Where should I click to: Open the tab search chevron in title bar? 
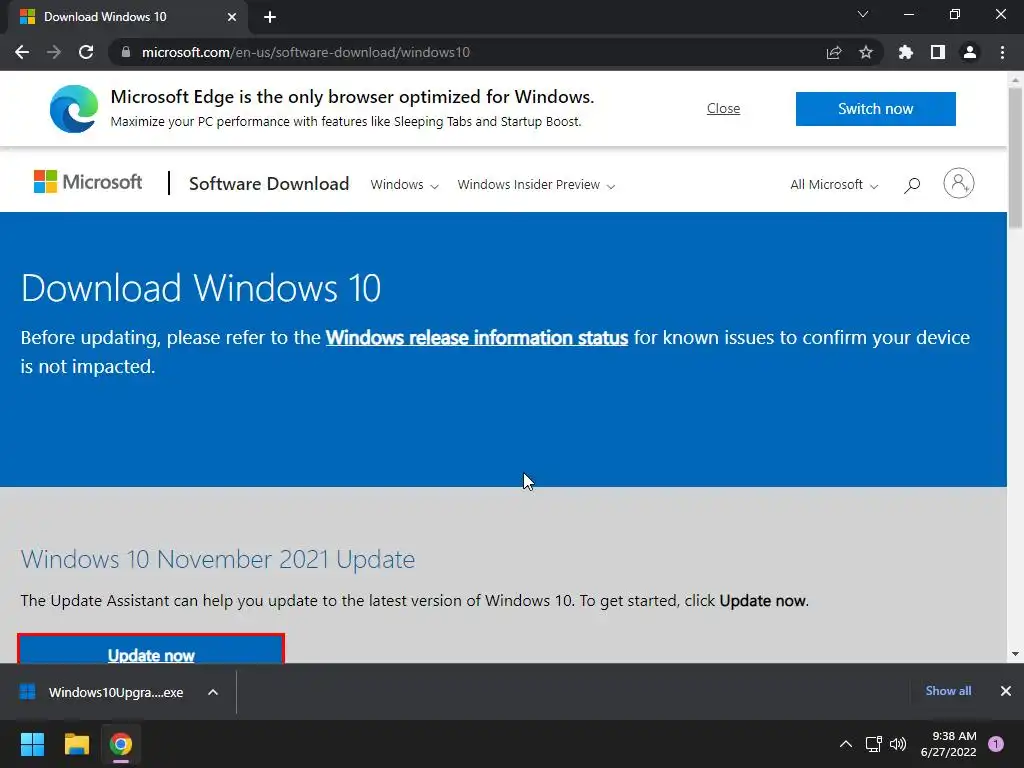[x=863, y=14]
